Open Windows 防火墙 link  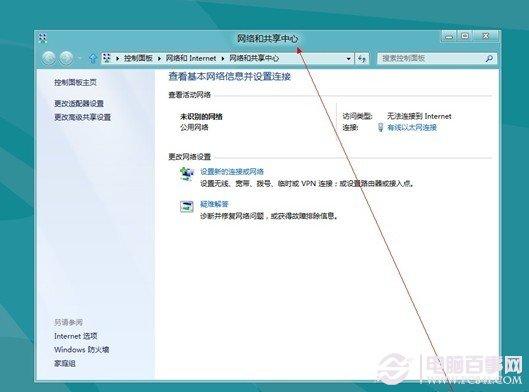[81, 350]
